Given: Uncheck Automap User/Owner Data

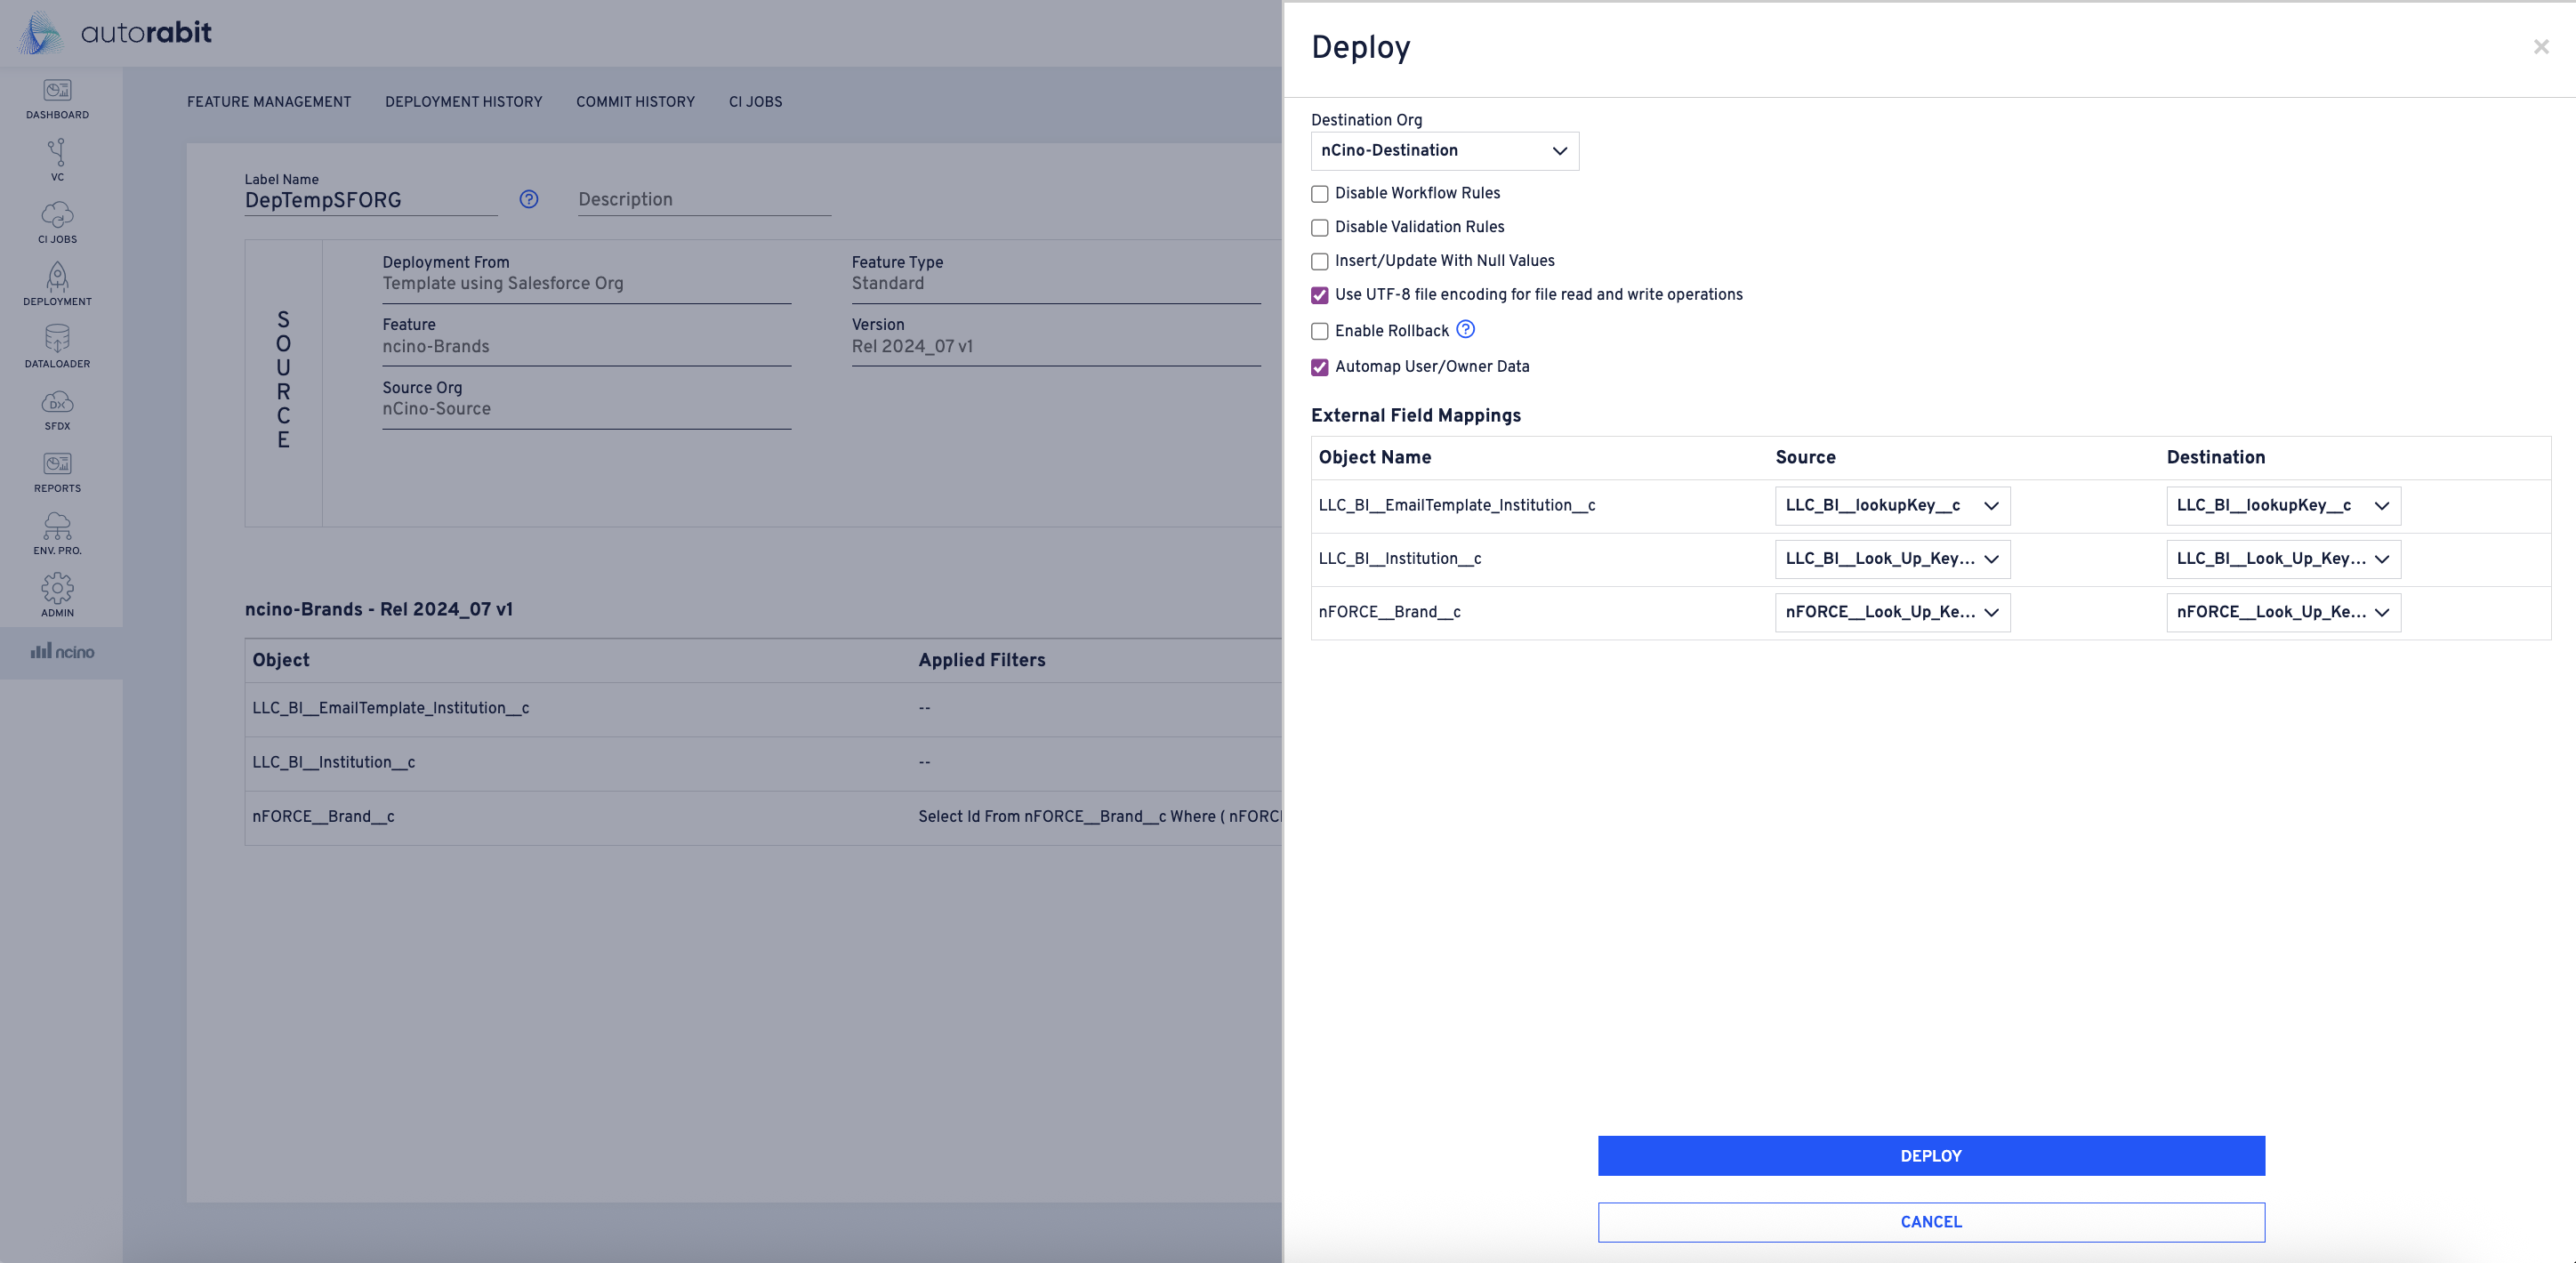Looking at the screenshot, I should pos(1319,367).
